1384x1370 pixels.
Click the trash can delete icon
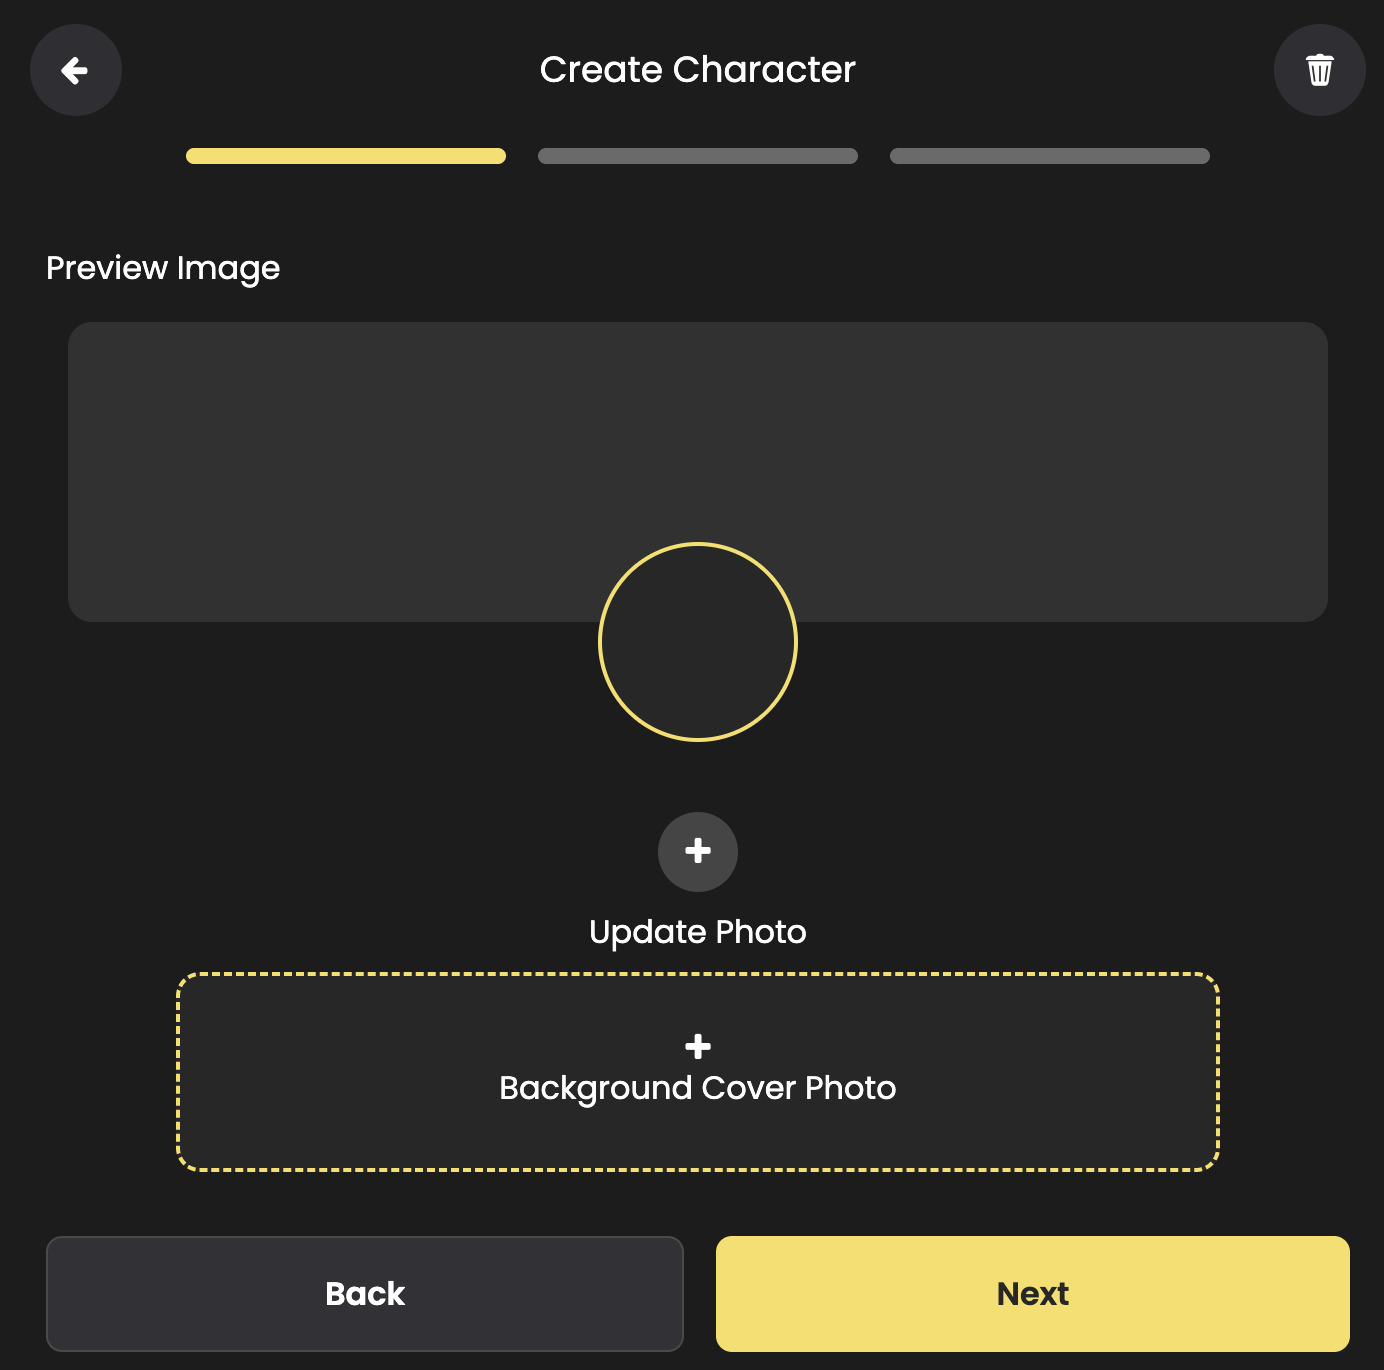1319,70
